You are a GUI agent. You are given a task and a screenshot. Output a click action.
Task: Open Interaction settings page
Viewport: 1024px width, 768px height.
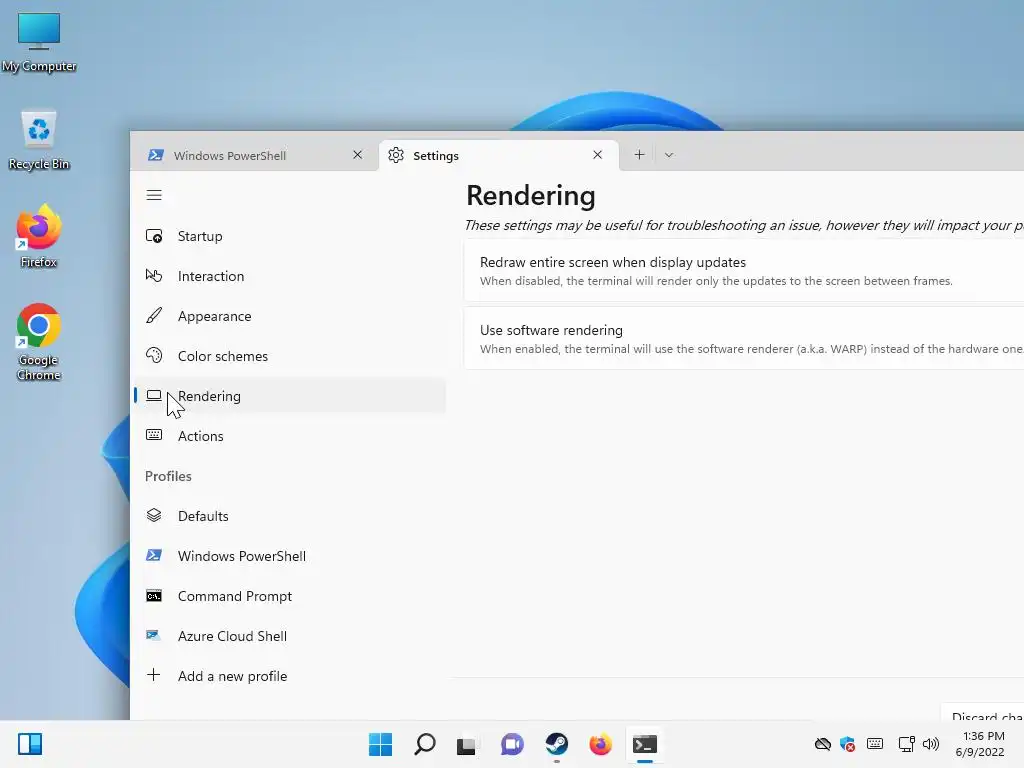tap(290, 276)
